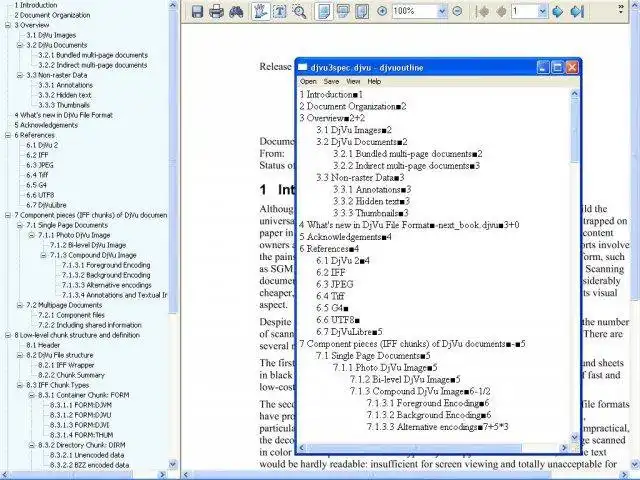Open 3.2.1 Bundled multi-page documents in sidebar
Viewport: 640px width, 480px height.
coord(93,55)
